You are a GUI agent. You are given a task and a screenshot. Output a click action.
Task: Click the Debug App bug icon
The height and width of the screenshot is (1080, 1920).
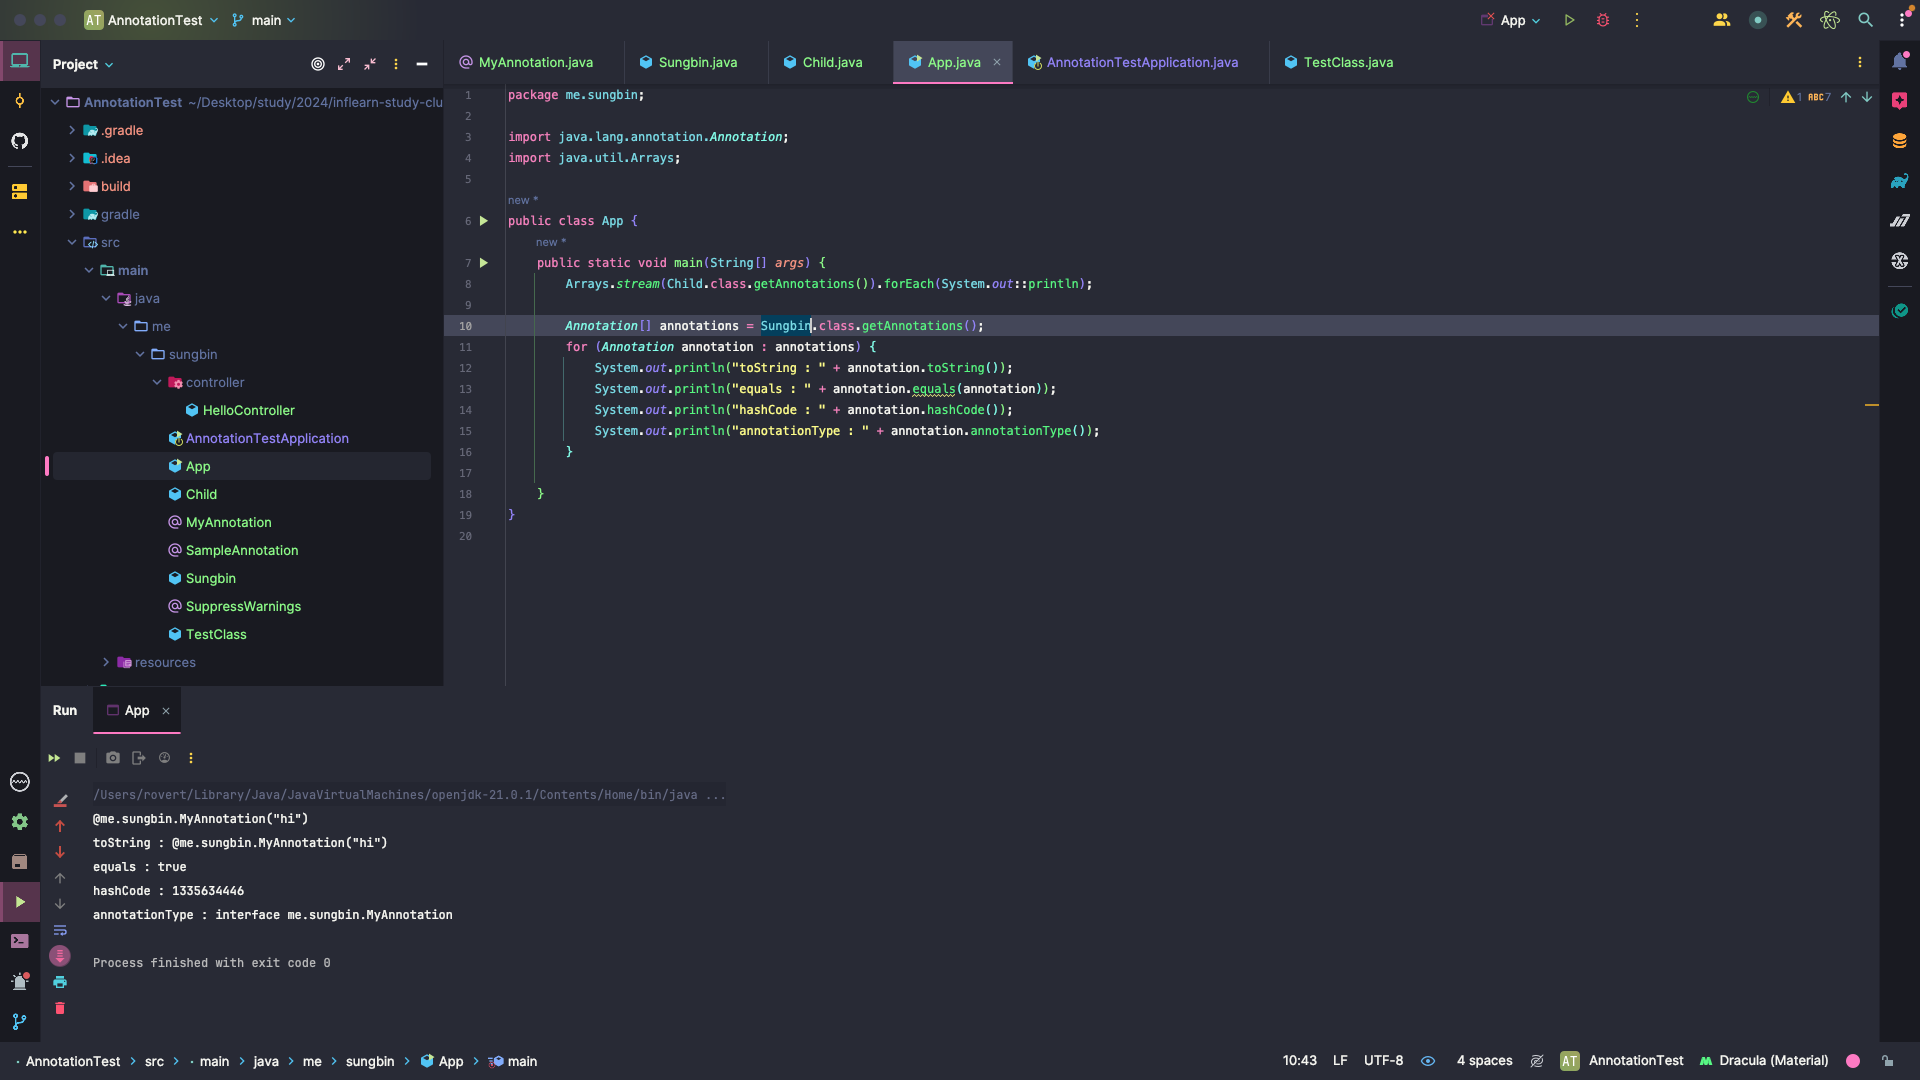[1603, 20]
